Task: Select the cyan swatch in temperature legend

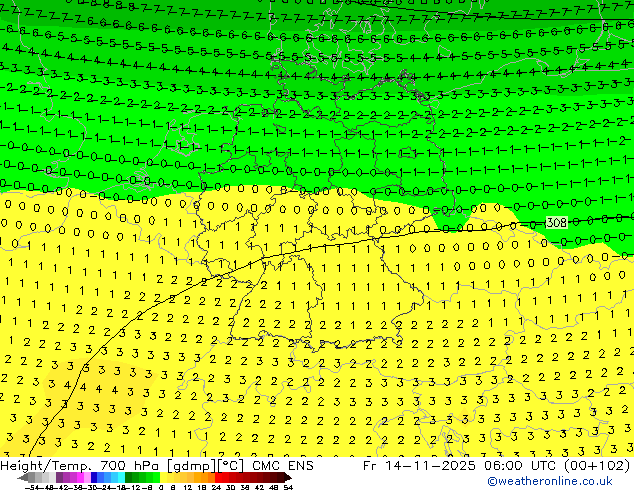Action: tap(121, 478)
